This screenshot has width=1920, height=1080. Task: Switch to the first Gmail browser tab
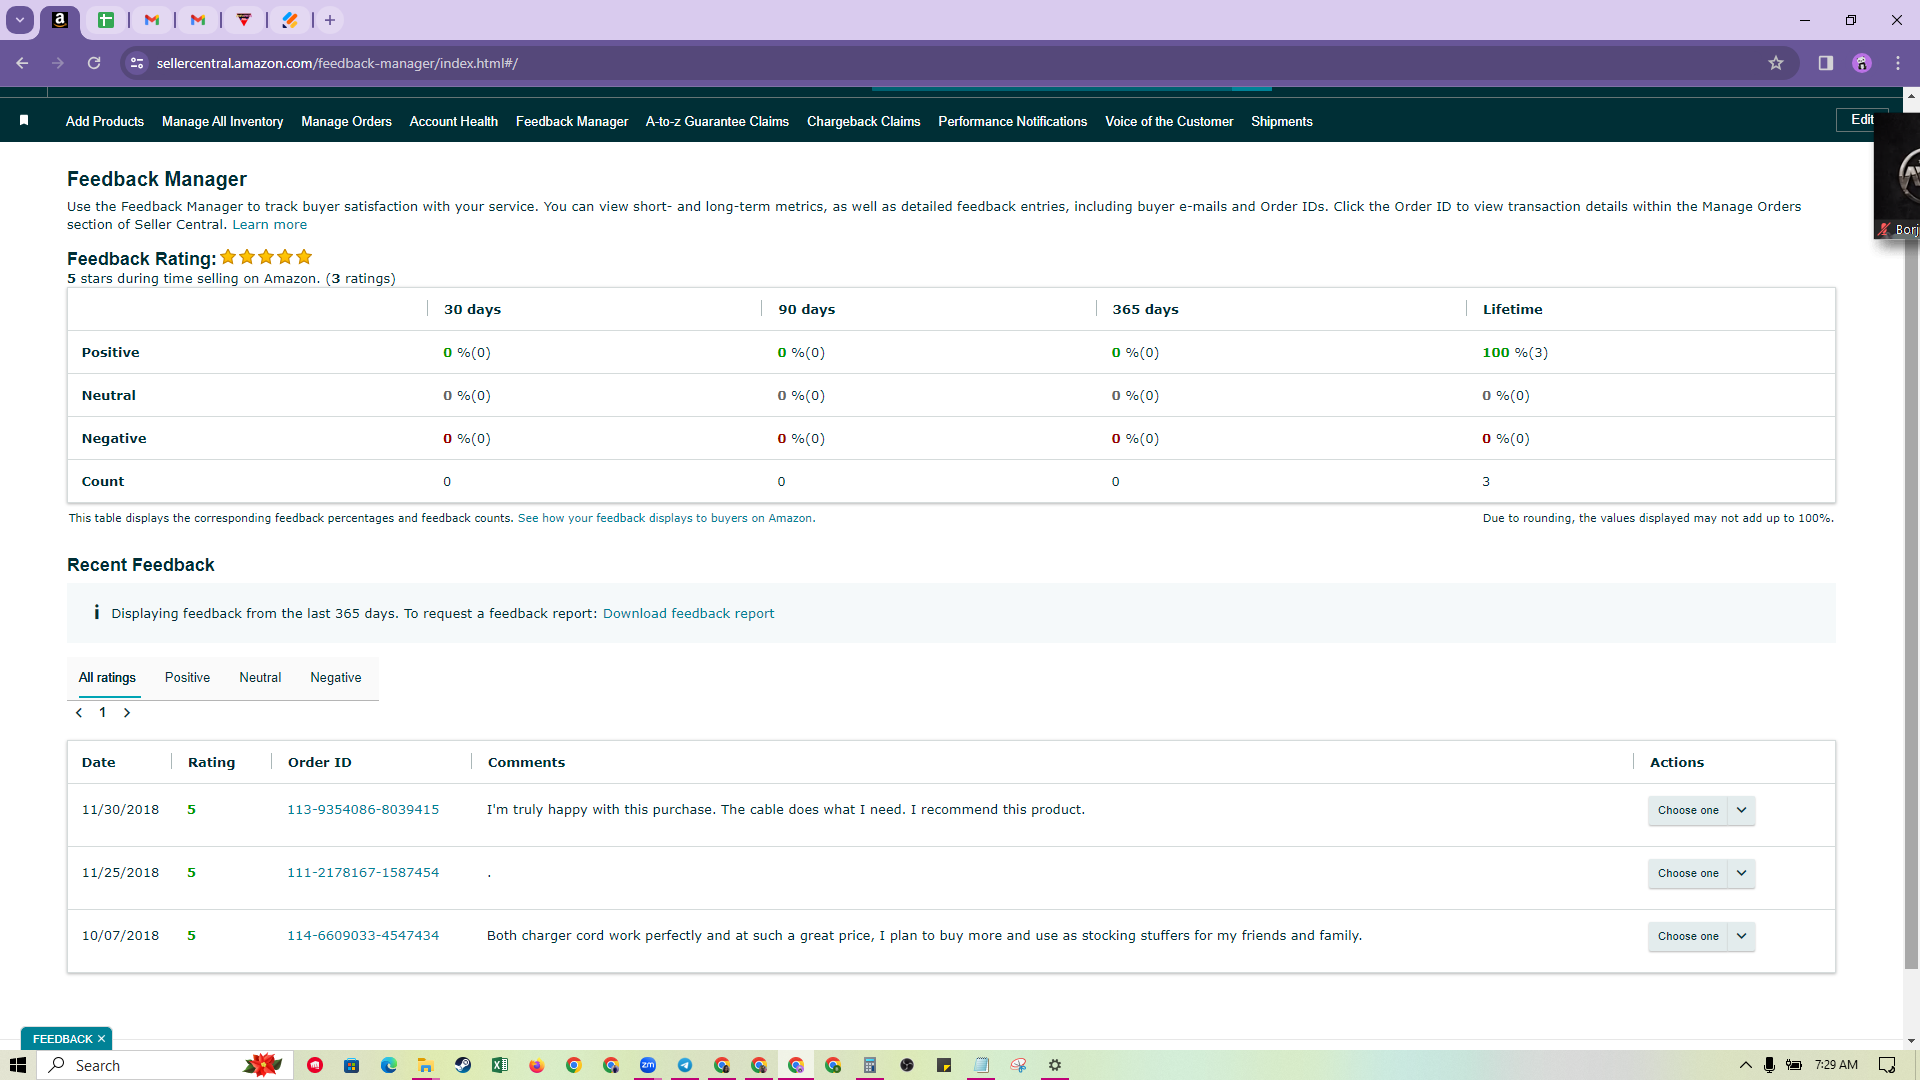[x=152, y=20]
